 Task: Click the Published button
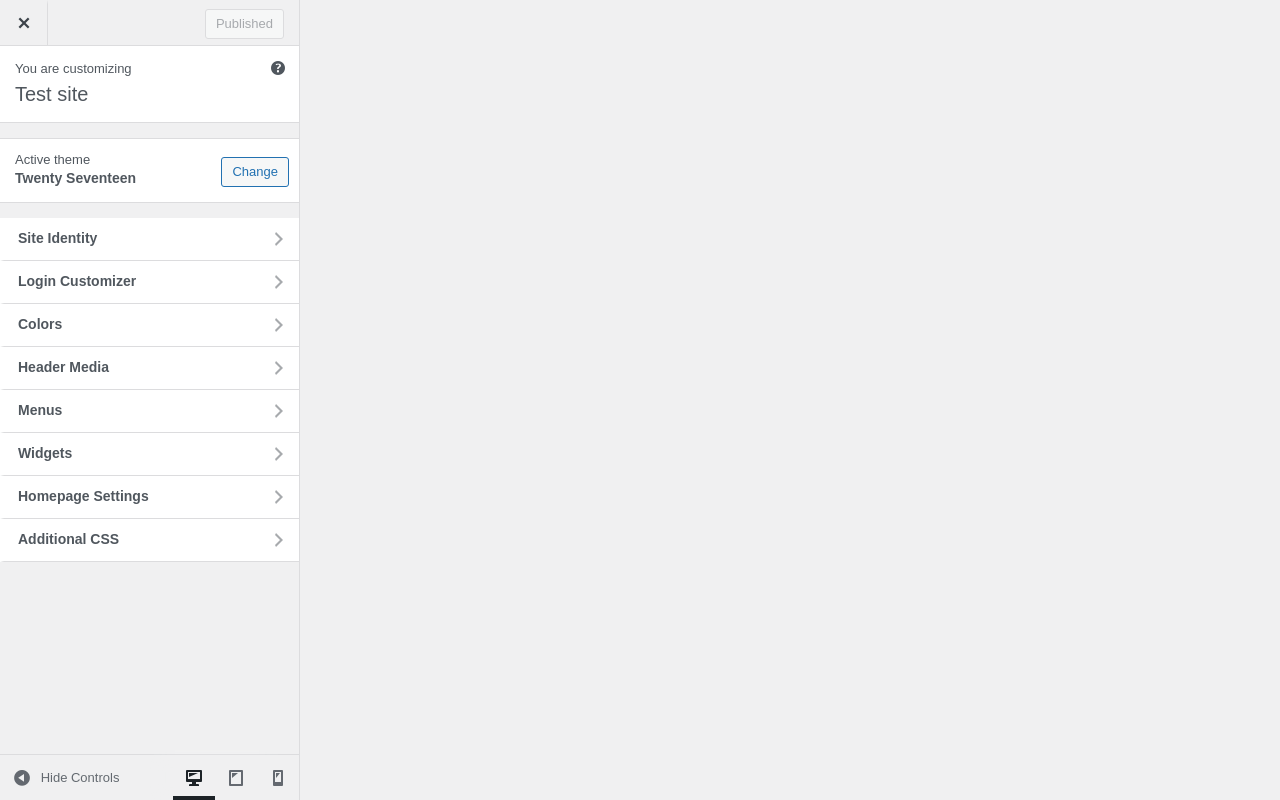tap(244, 24)
